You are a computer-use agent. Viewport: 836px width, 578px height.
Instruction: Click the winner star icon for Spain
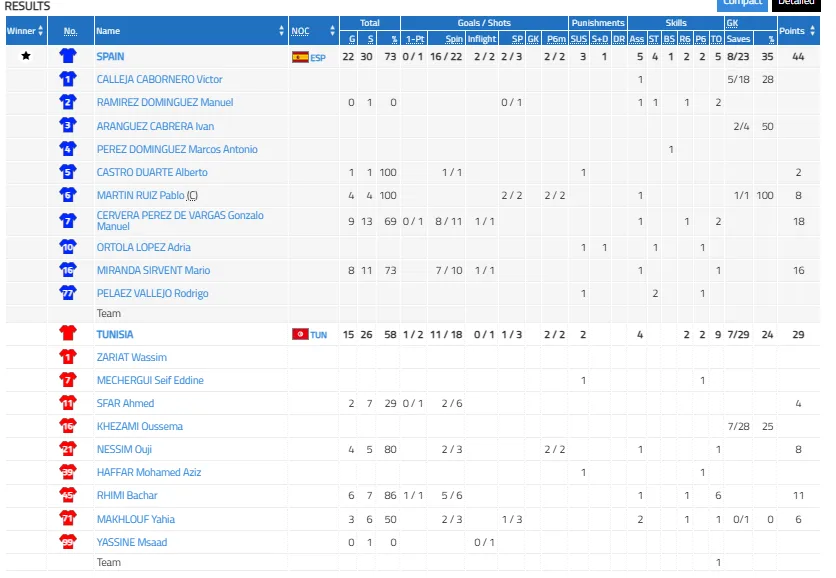[x=26, y=57]
